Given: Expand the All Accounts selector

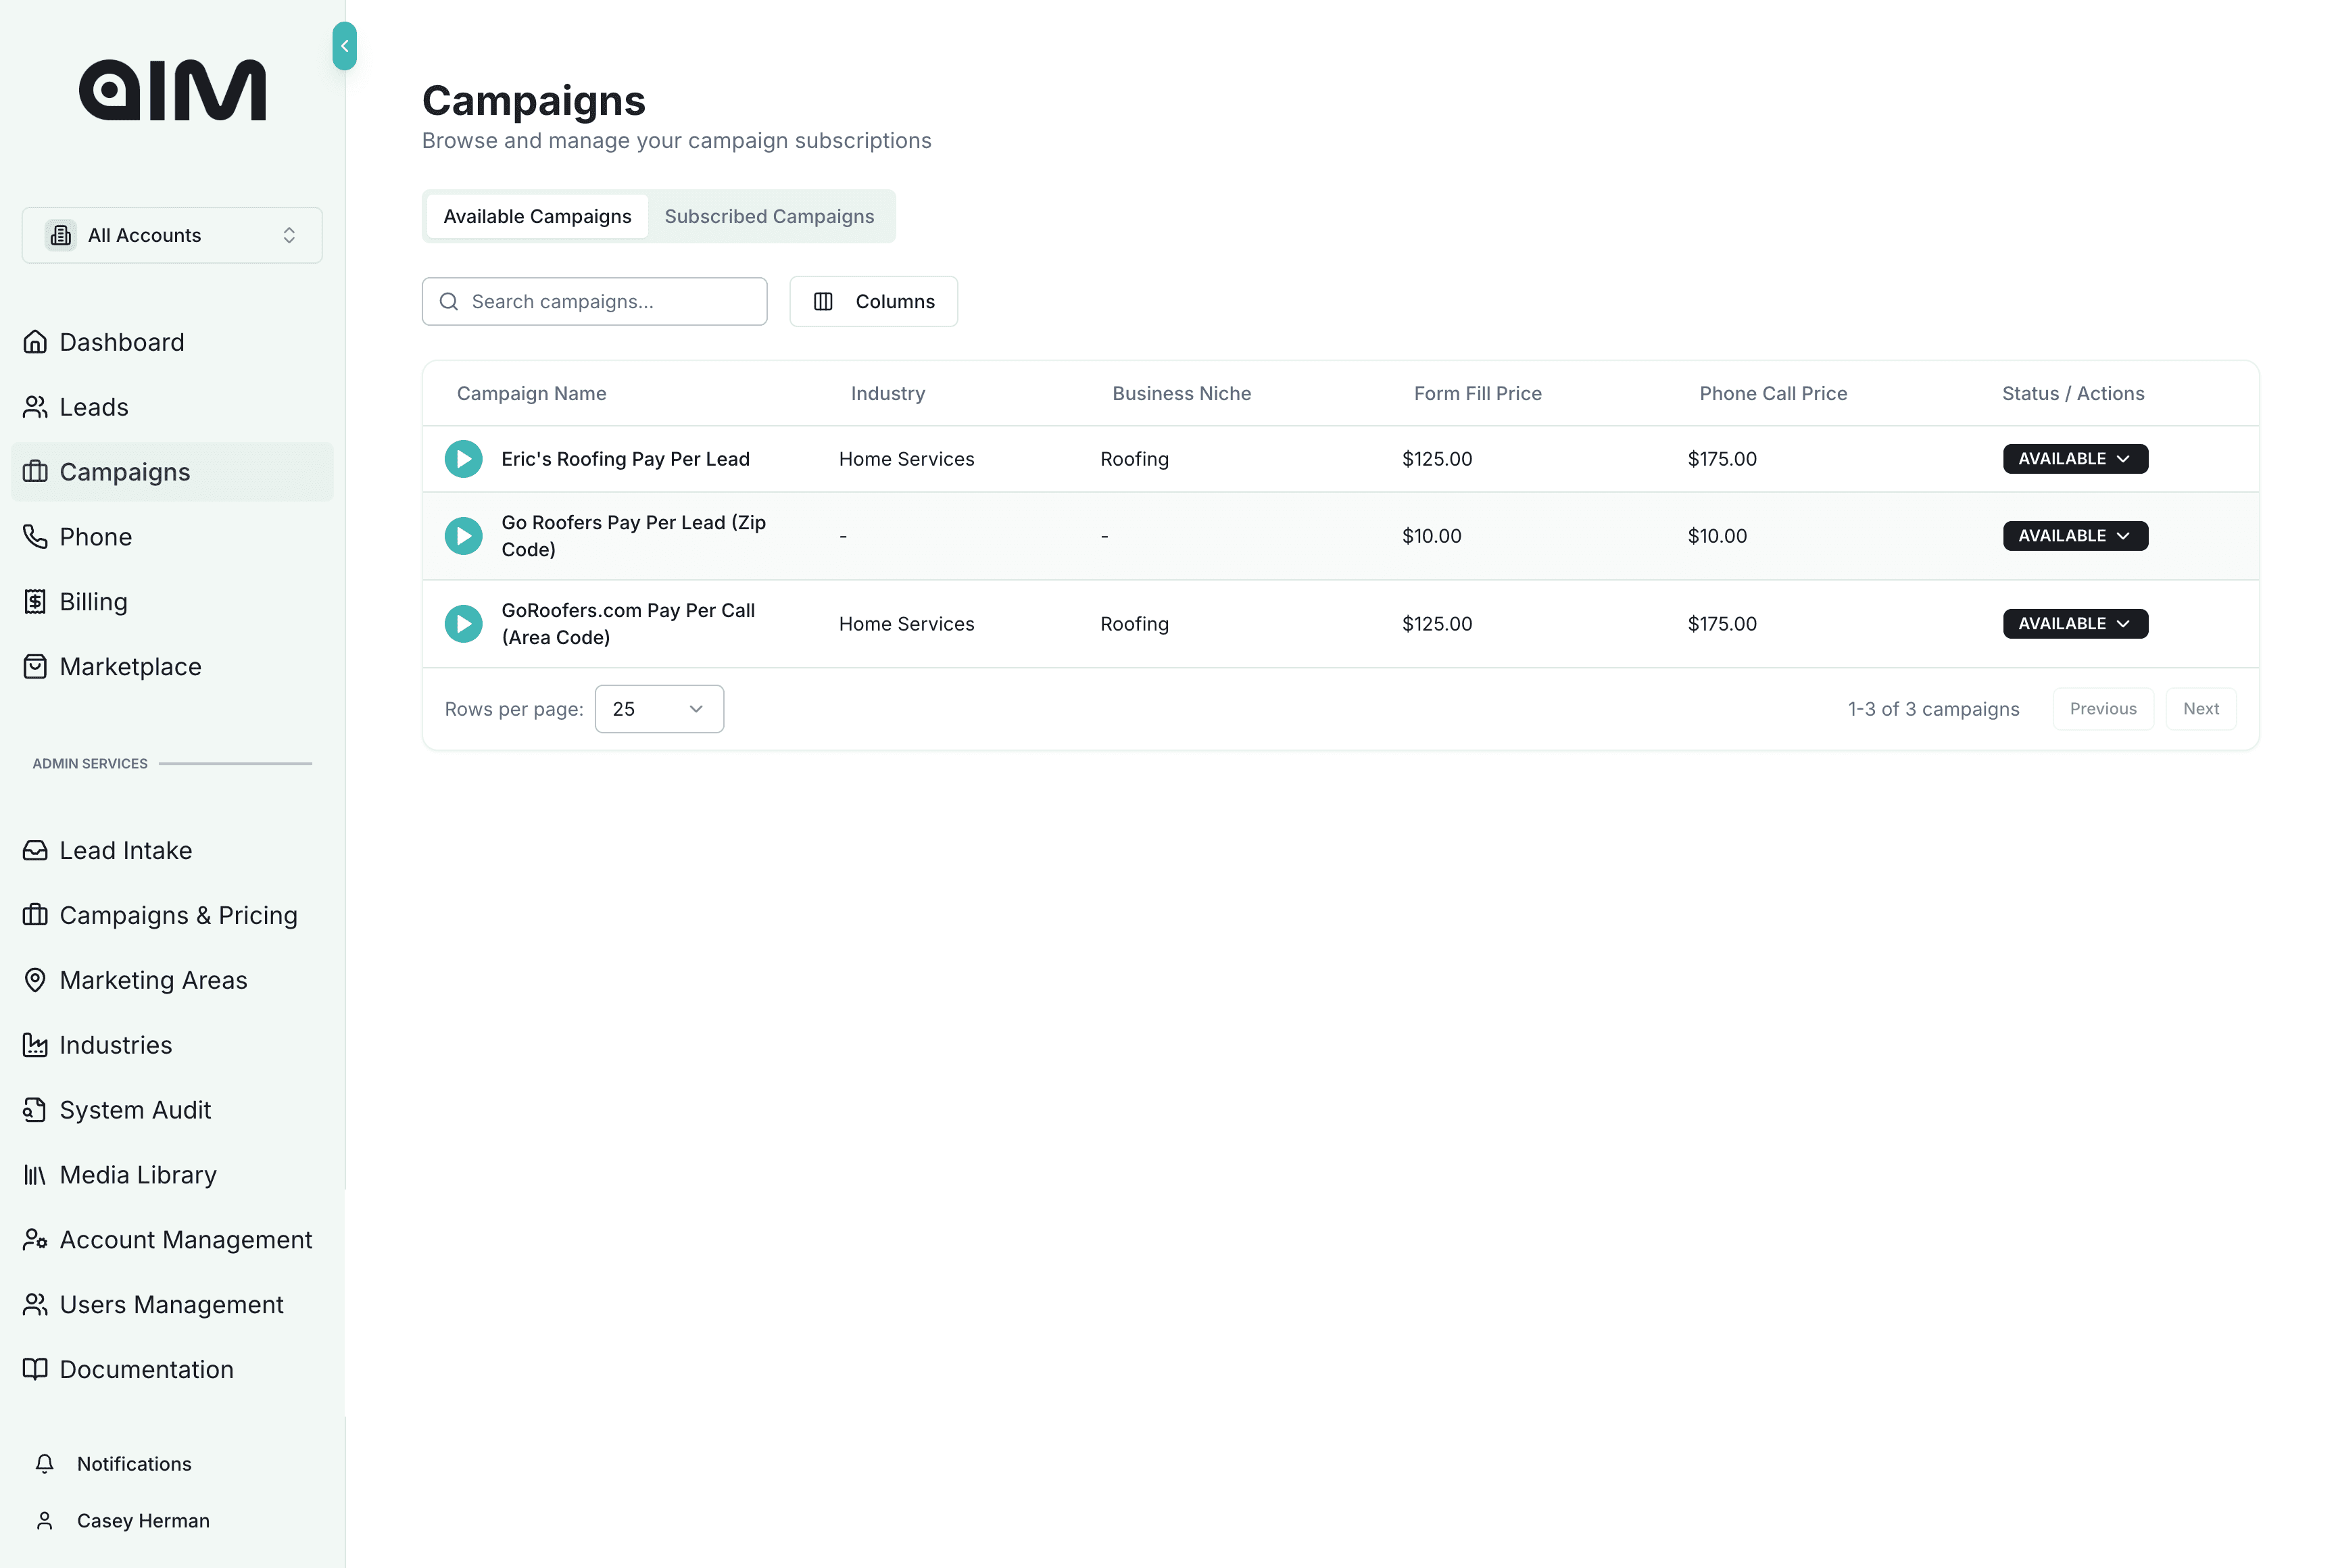Looking at the screenshot, I should [x=172, y=235].
